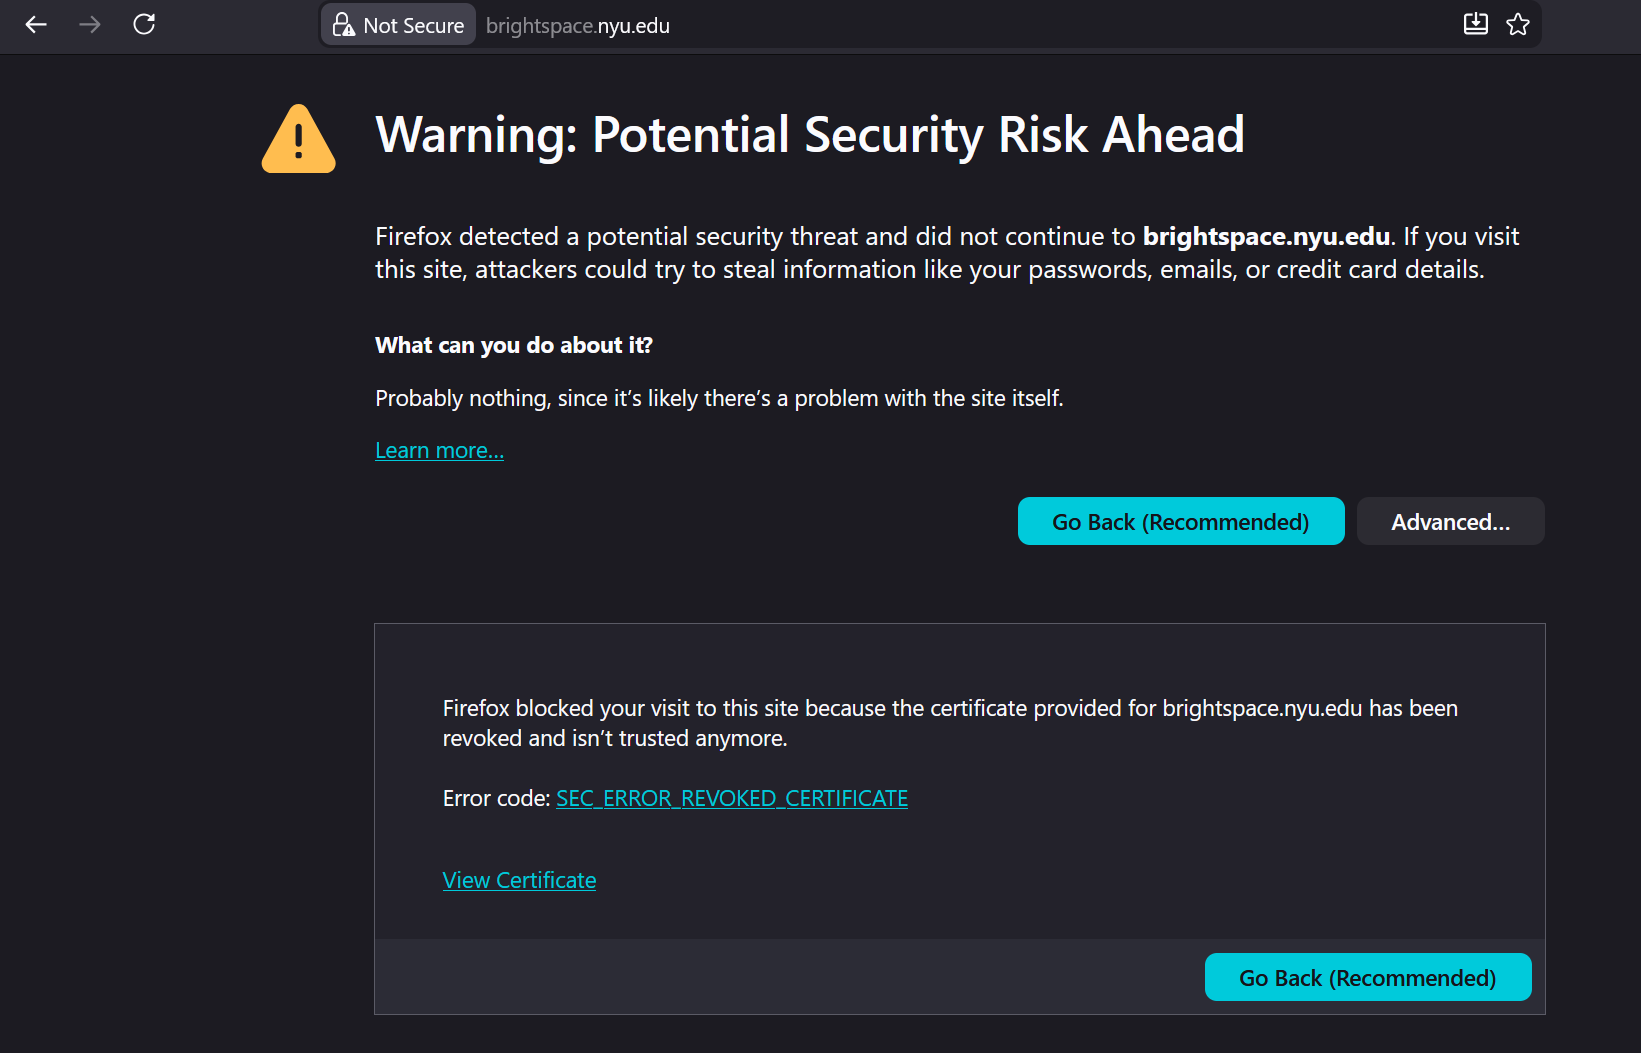The width and height of the screenshot is (1641, 1053).
Task: Click the "Warning: Potential Security Risk Ahead" heading
Action: click(x=810, y=135)
